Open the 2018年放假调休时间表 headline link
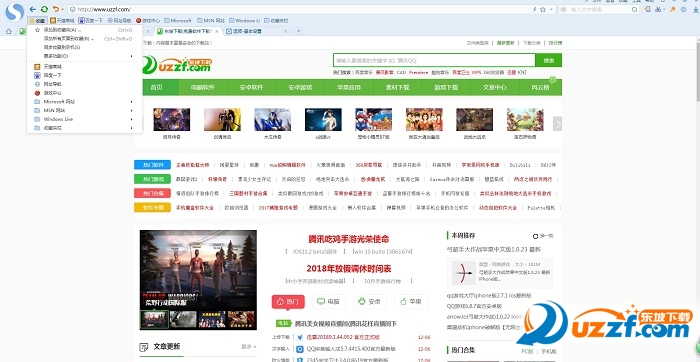The height and width of the screenshot is (362, 700). point(349,268)
